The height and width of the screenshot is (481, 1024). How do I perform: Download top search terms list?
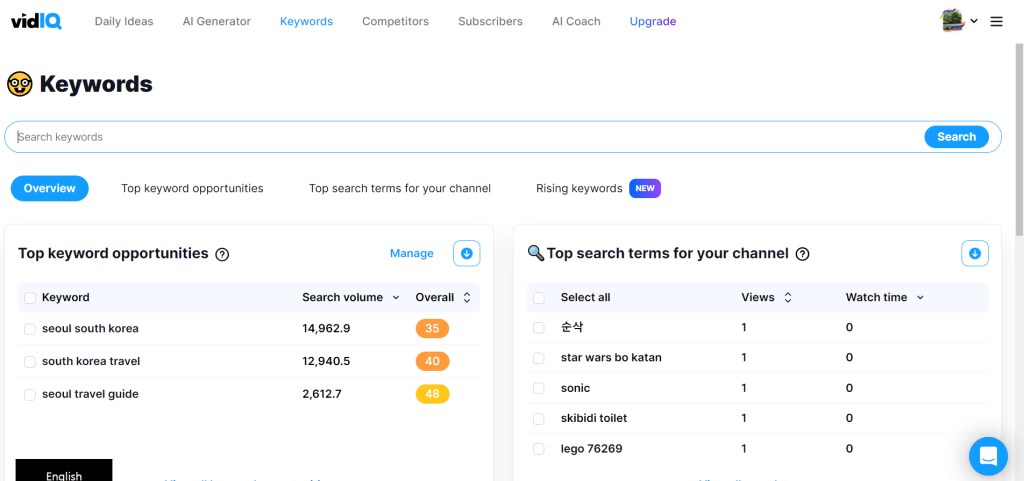975,254
